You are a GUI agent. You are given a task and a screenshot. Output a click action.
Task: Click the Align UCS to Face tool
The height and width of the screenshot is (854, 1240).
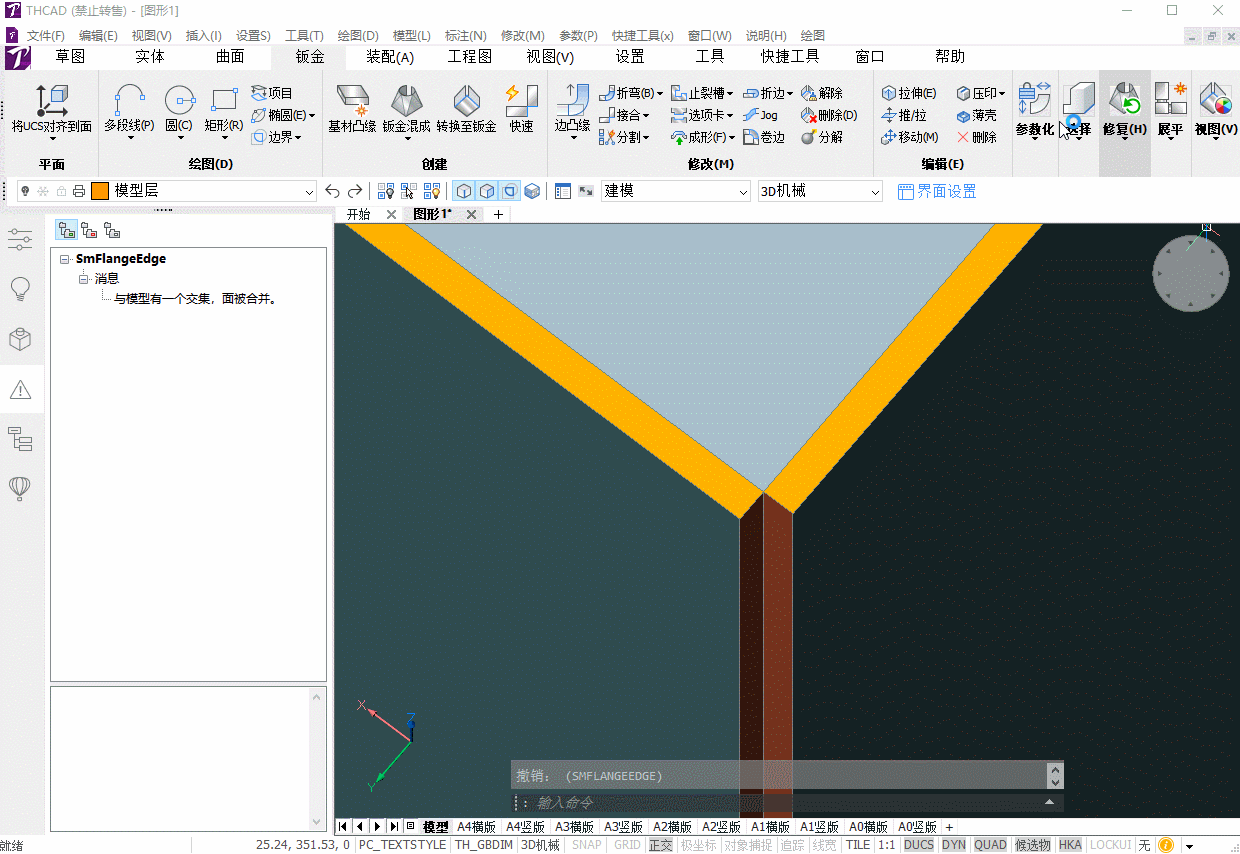pyautogui.click(x=51, y=109)
